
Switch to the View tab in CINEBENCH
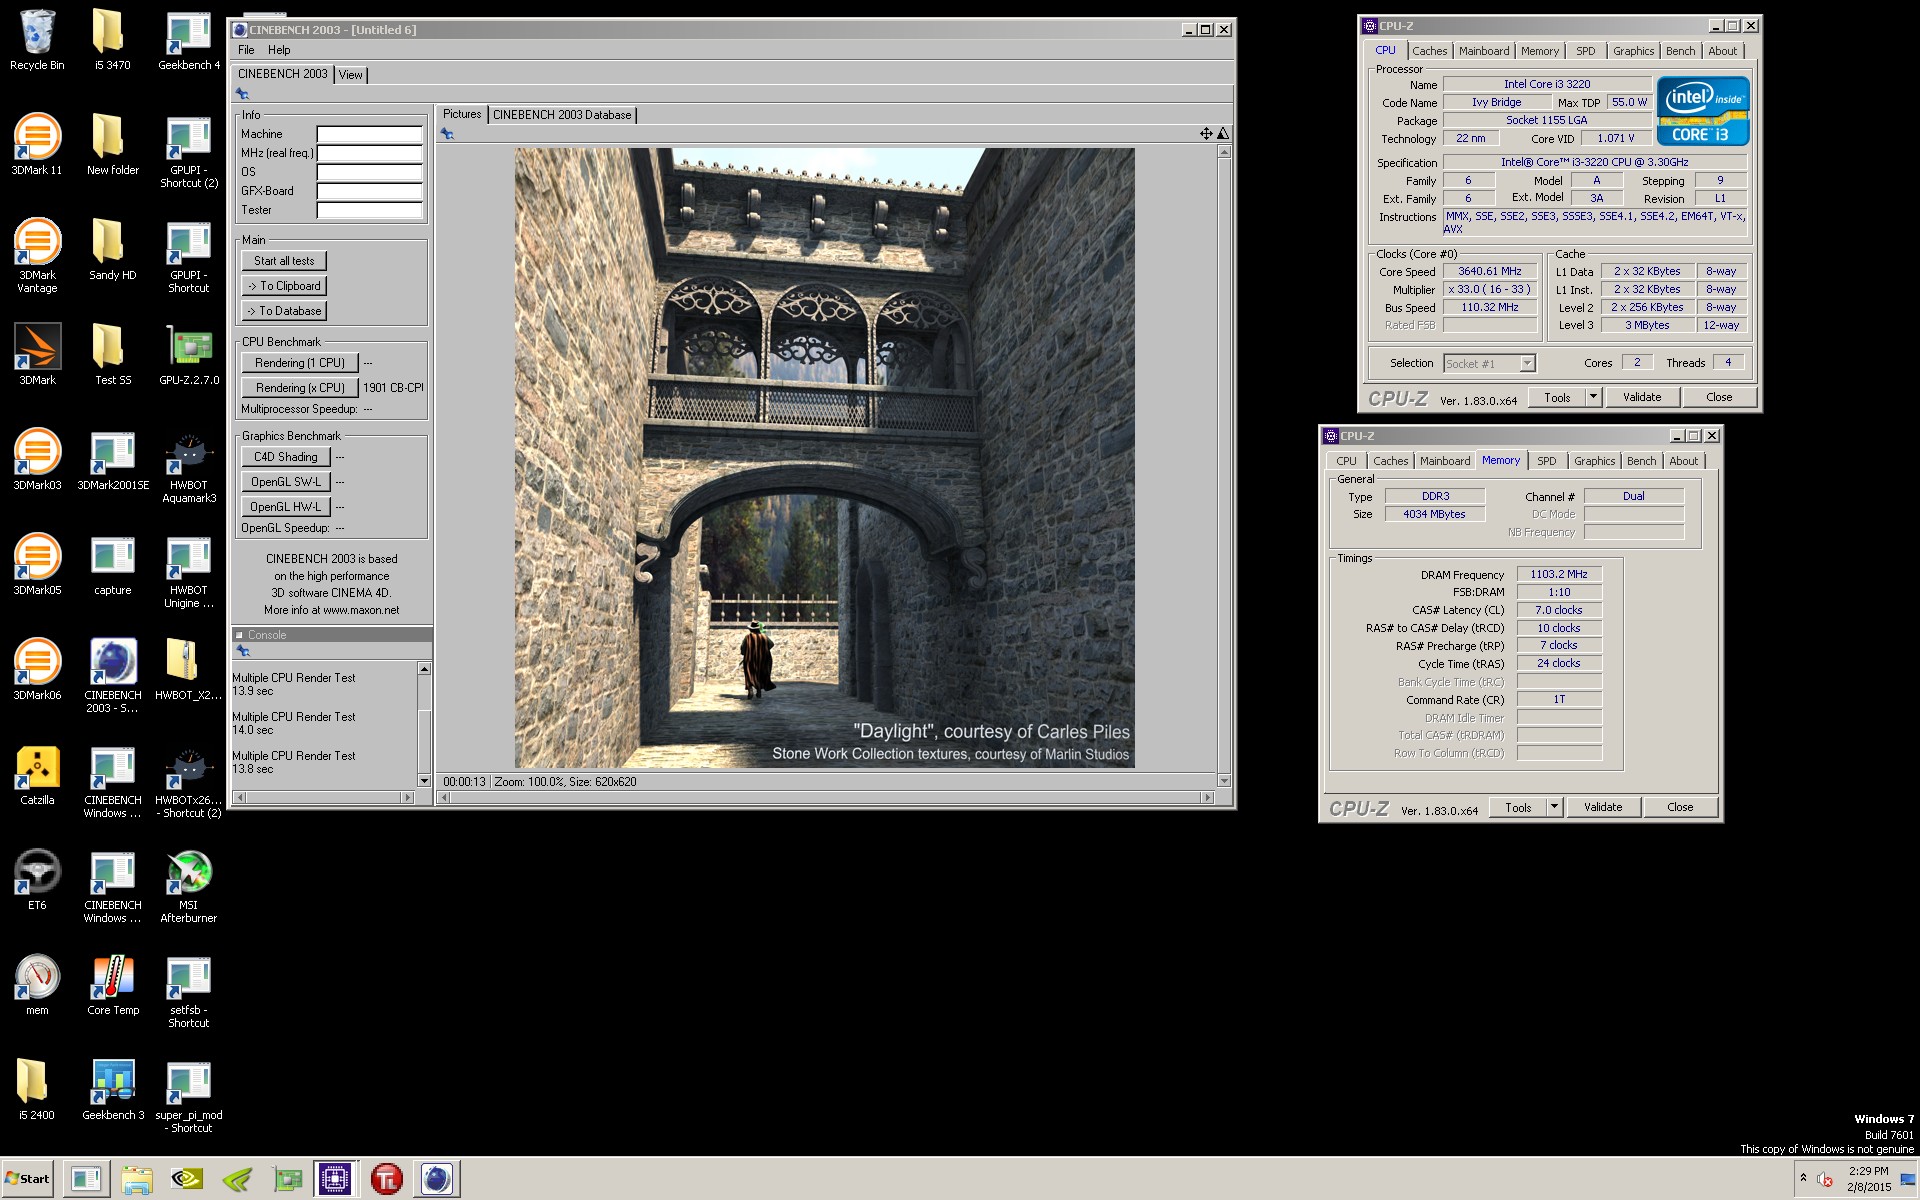coord(351,75)
